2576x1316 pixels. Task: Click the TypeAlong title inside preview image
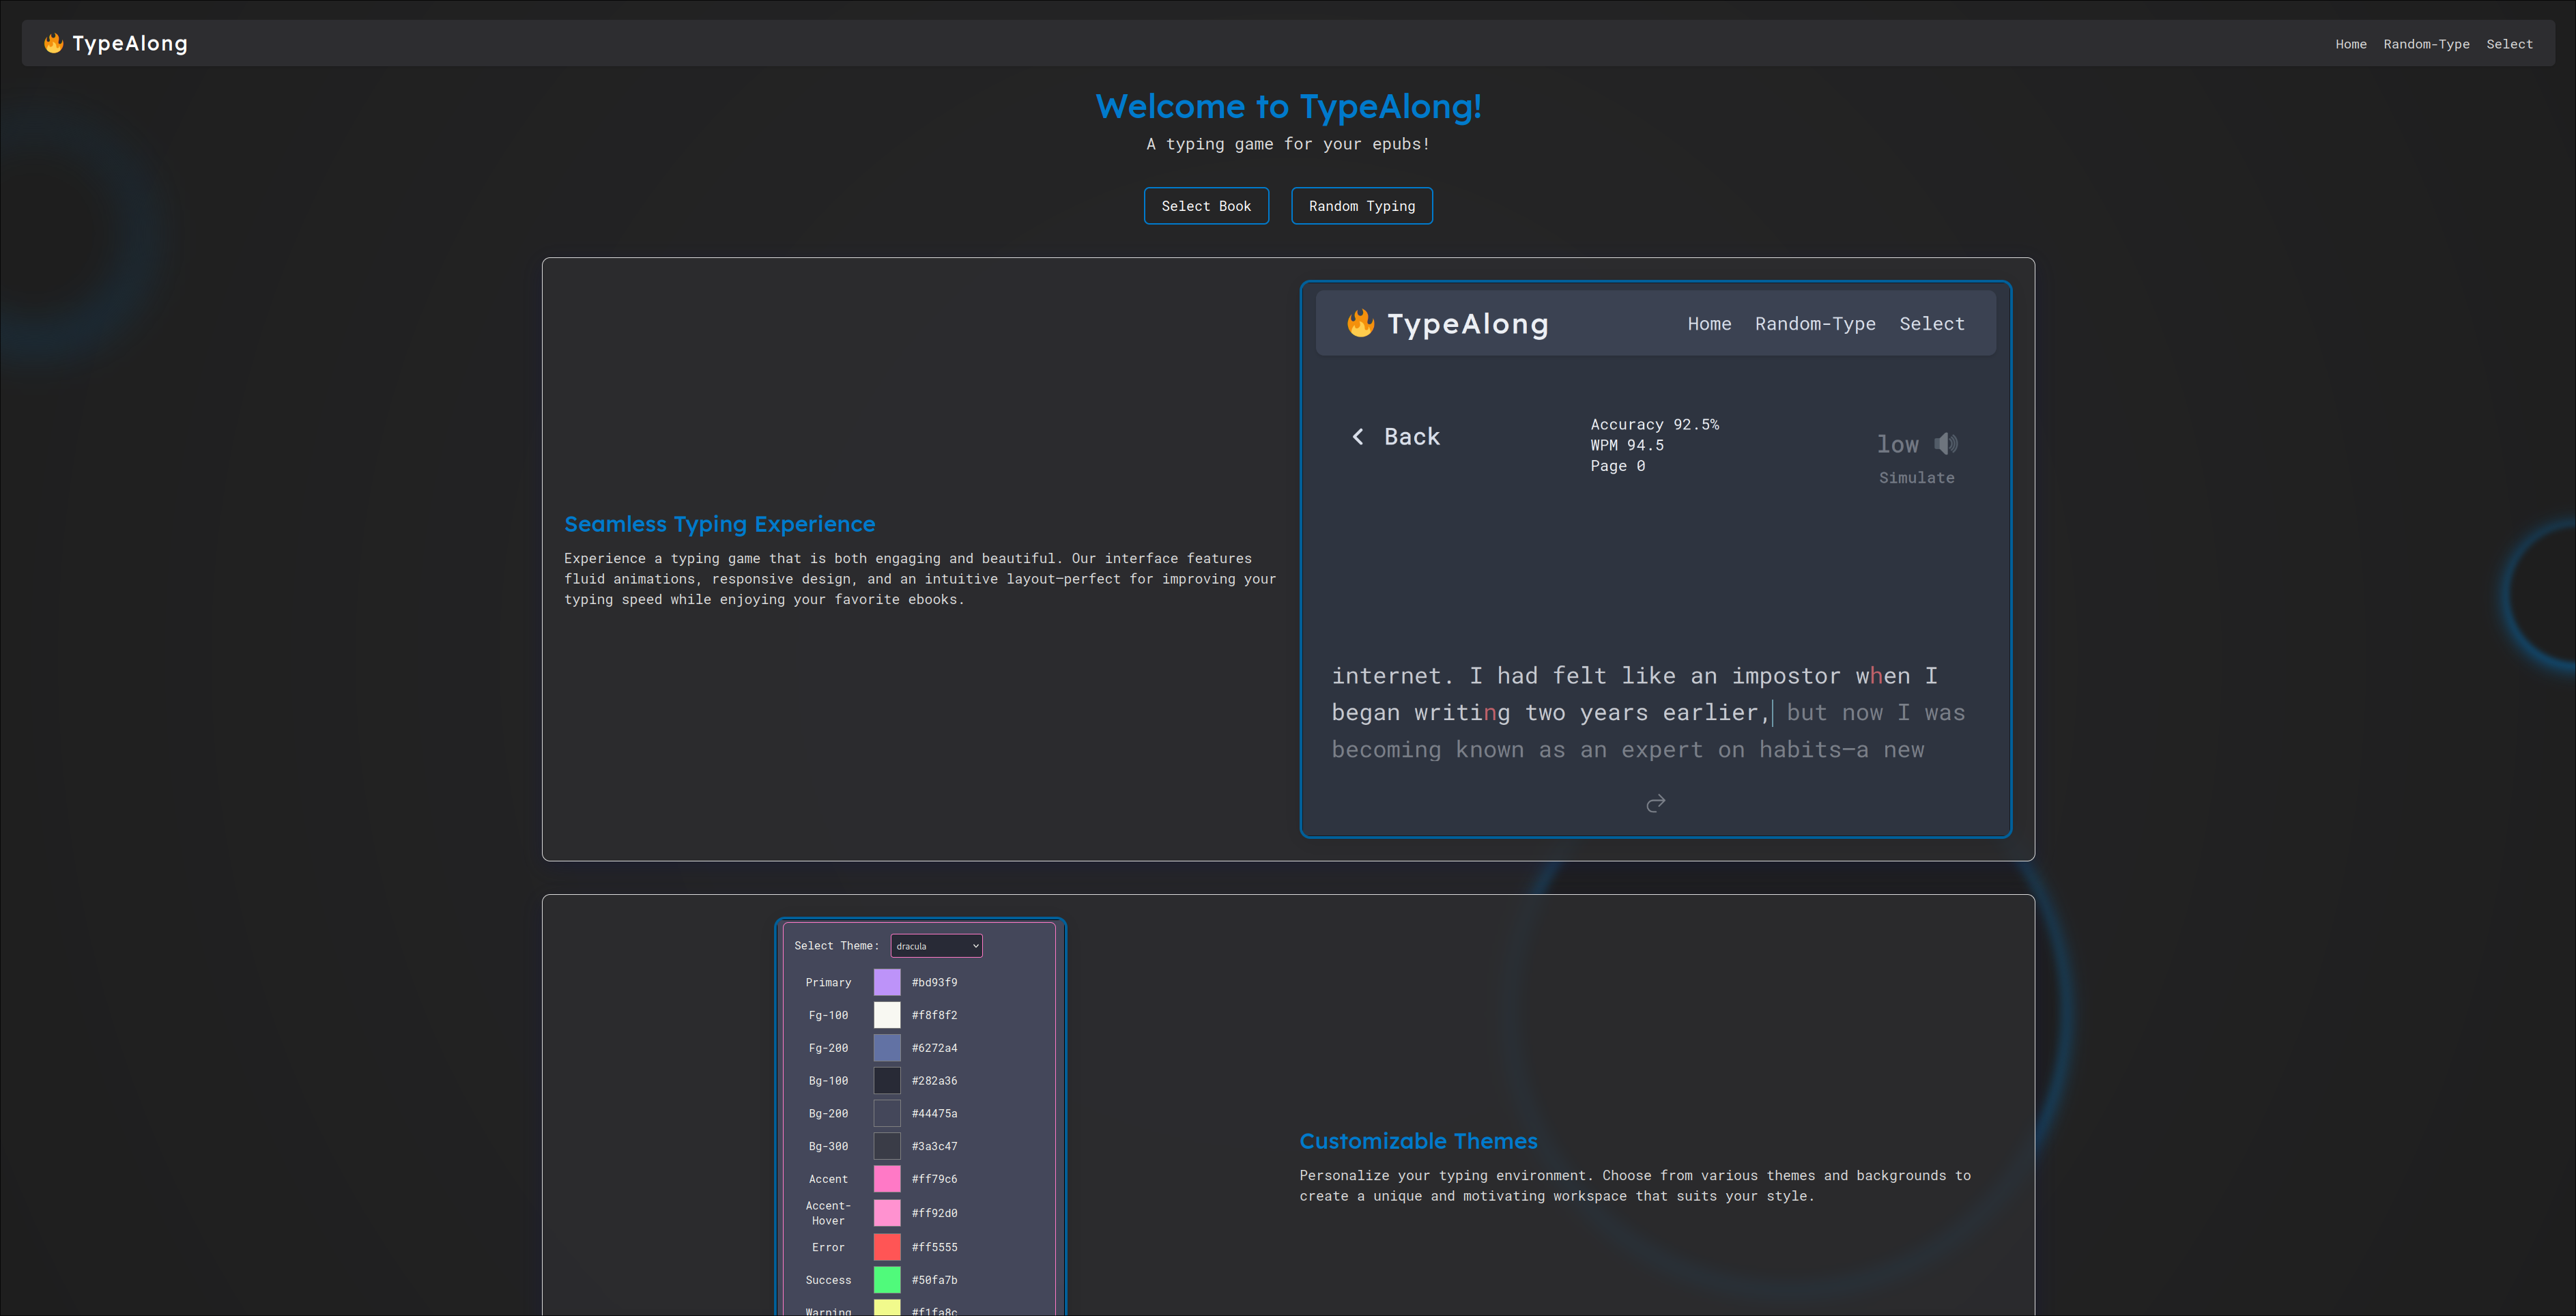click(1468, 324)
